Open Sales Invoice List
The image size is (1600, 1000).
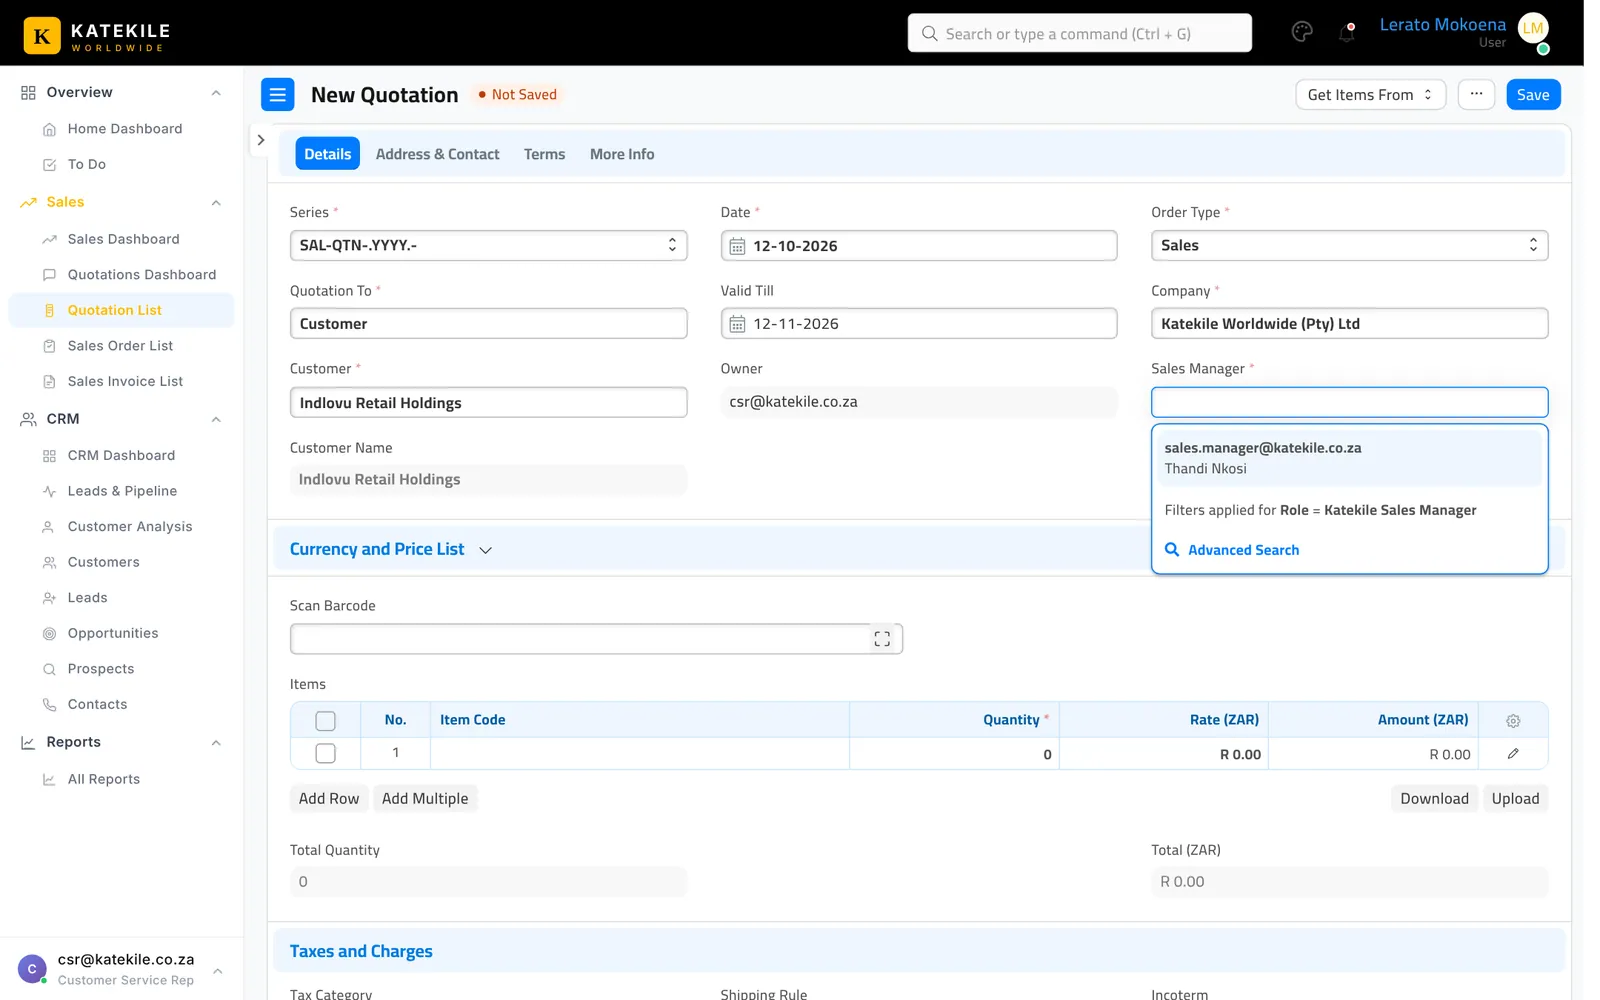[x=125, y=382]
